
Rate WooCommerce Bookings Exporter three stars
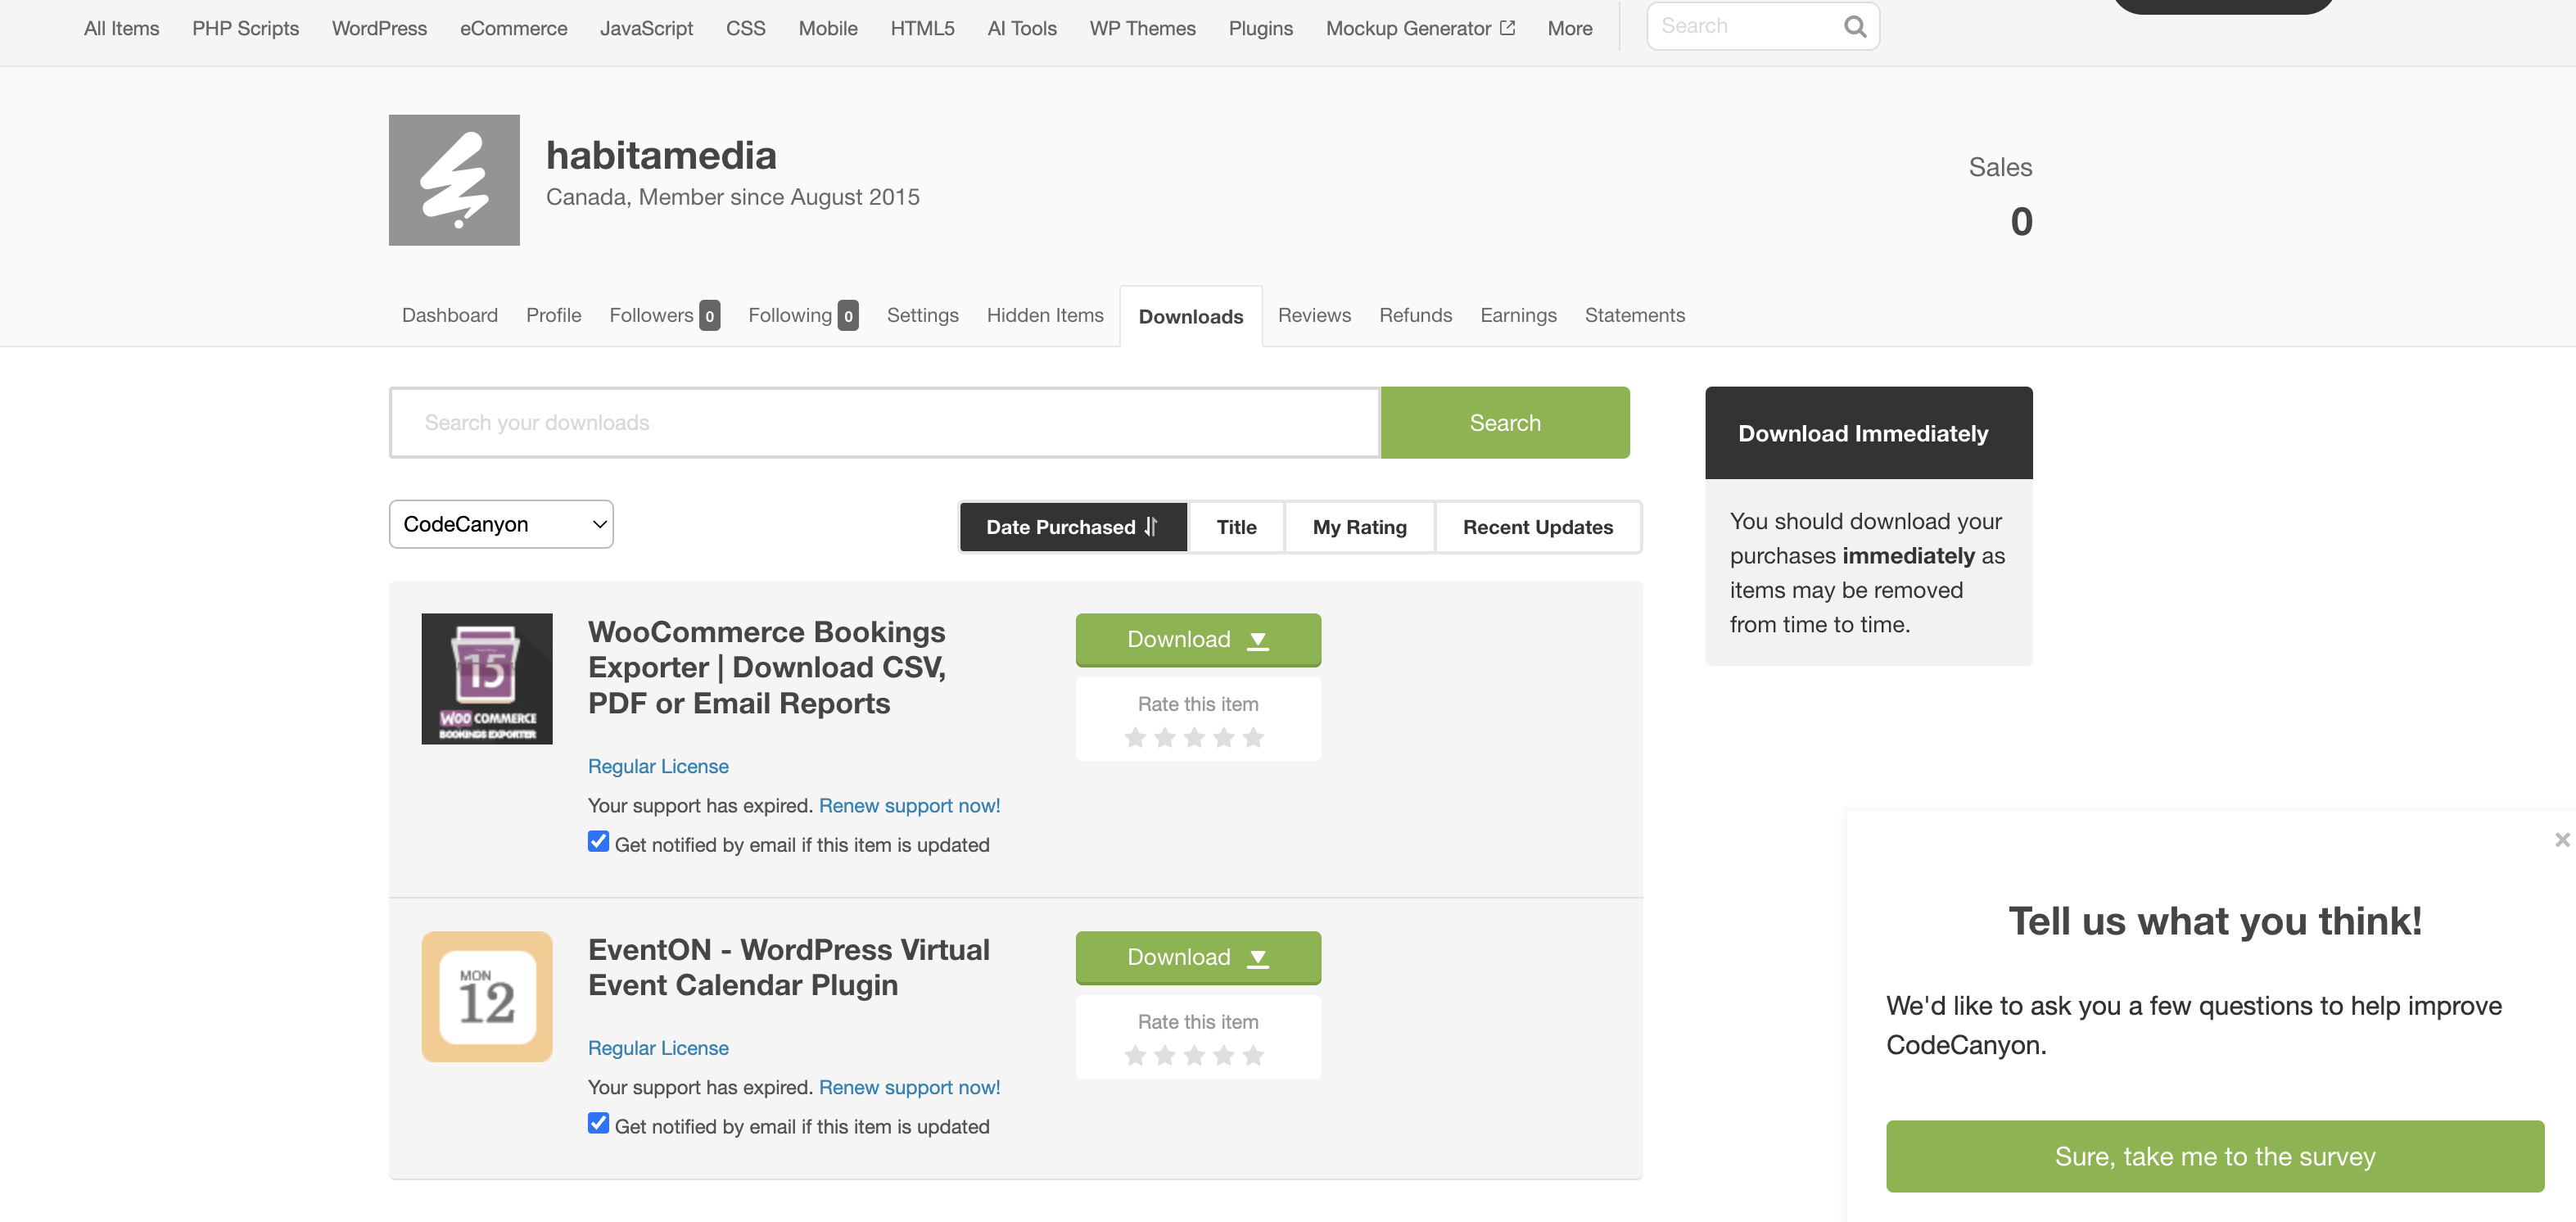click(1194, 738)
